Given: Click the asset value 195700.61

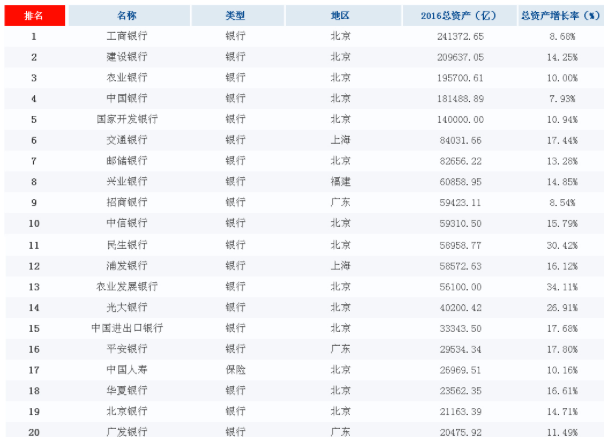Looking at the screenshot, I should tap(460, 78).
